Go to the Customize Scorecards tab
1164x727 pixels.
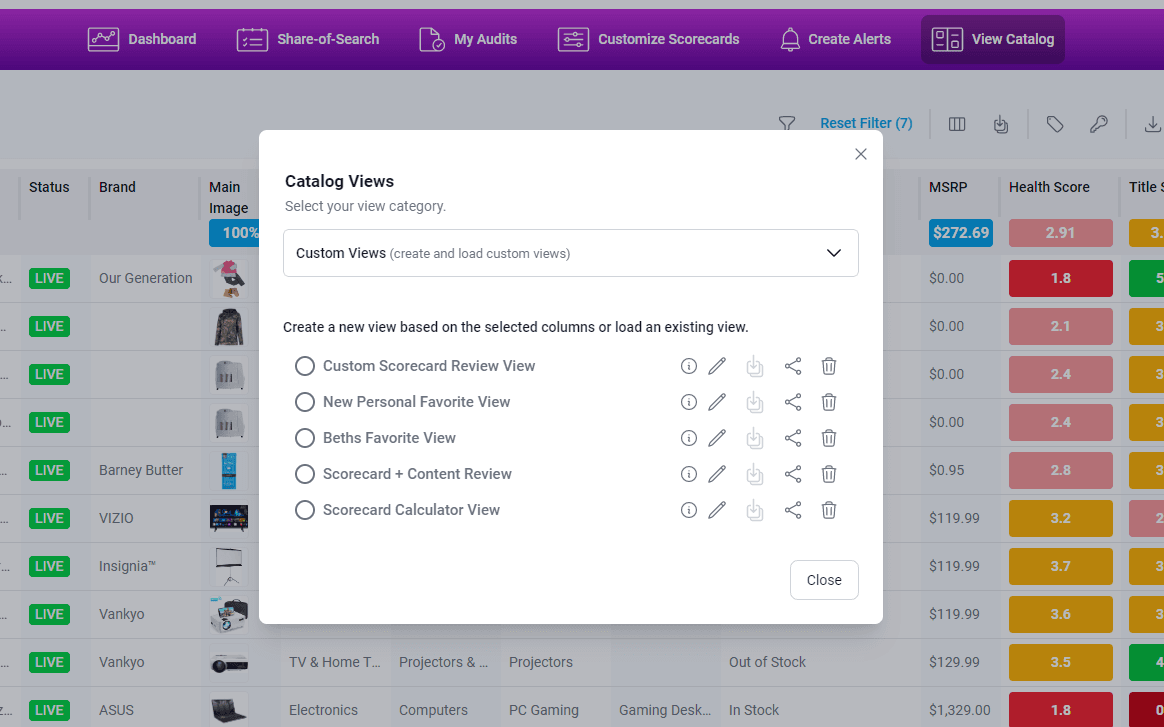click(649, 39)
